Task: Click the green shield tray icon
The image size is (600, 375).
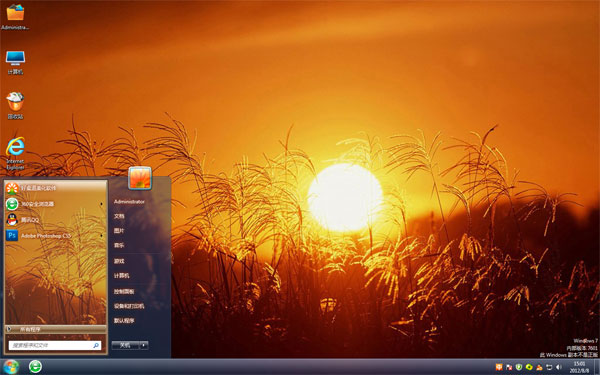Action: tap(519, 367)
